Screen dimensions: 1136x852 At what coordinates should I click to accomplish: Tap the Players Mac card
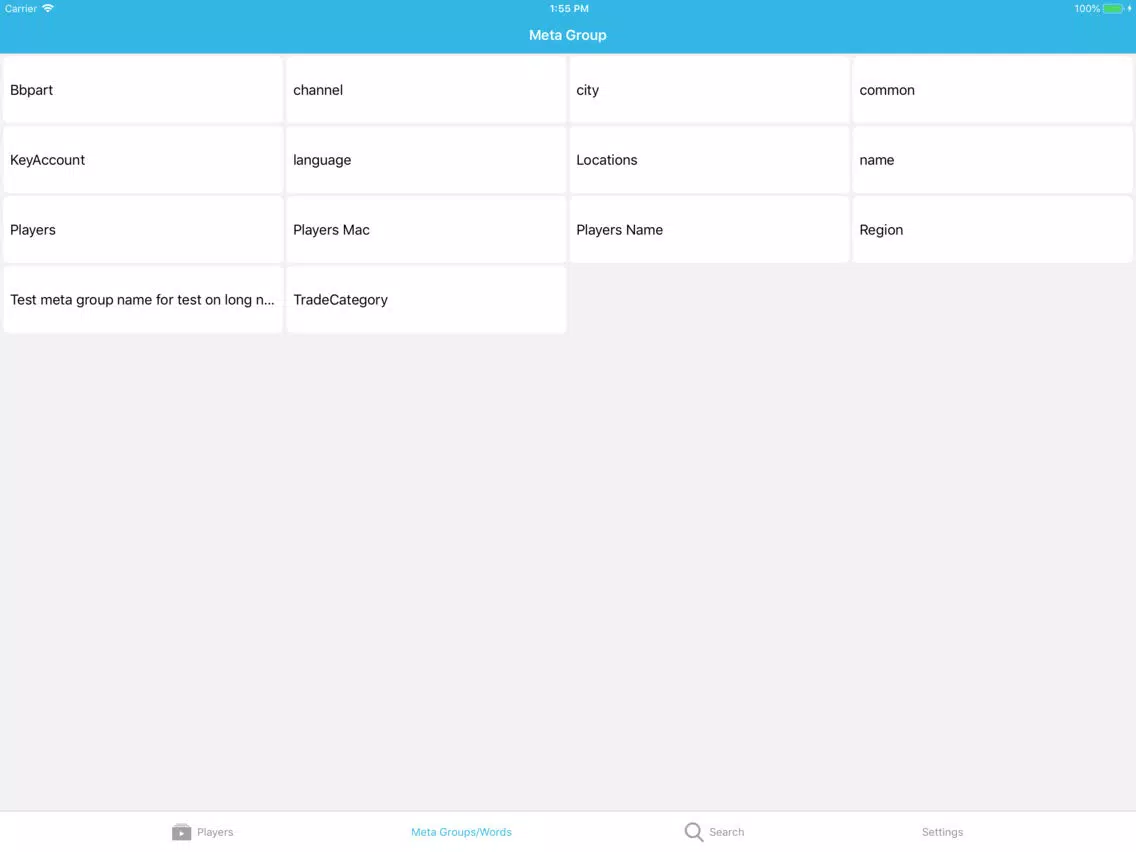[x=426, y=230]
